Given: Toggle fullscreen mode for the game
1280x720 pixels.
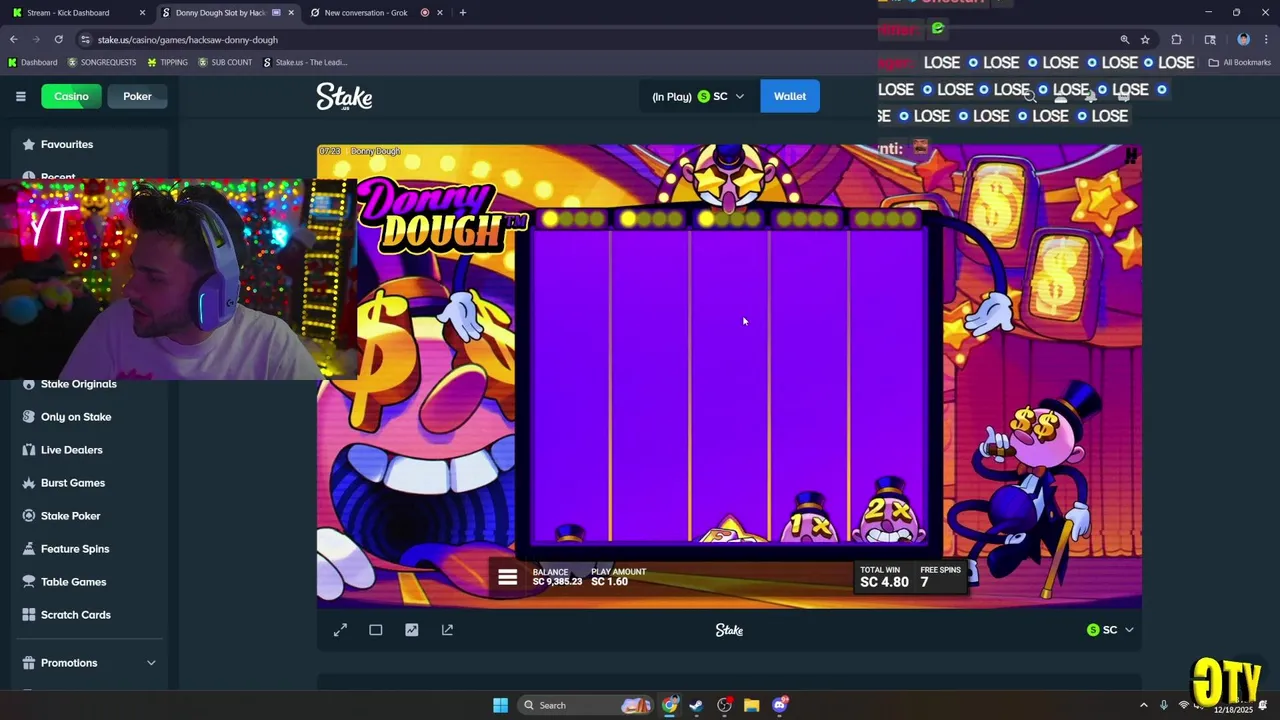Looking at the screenshot, I should pos(340,630).
